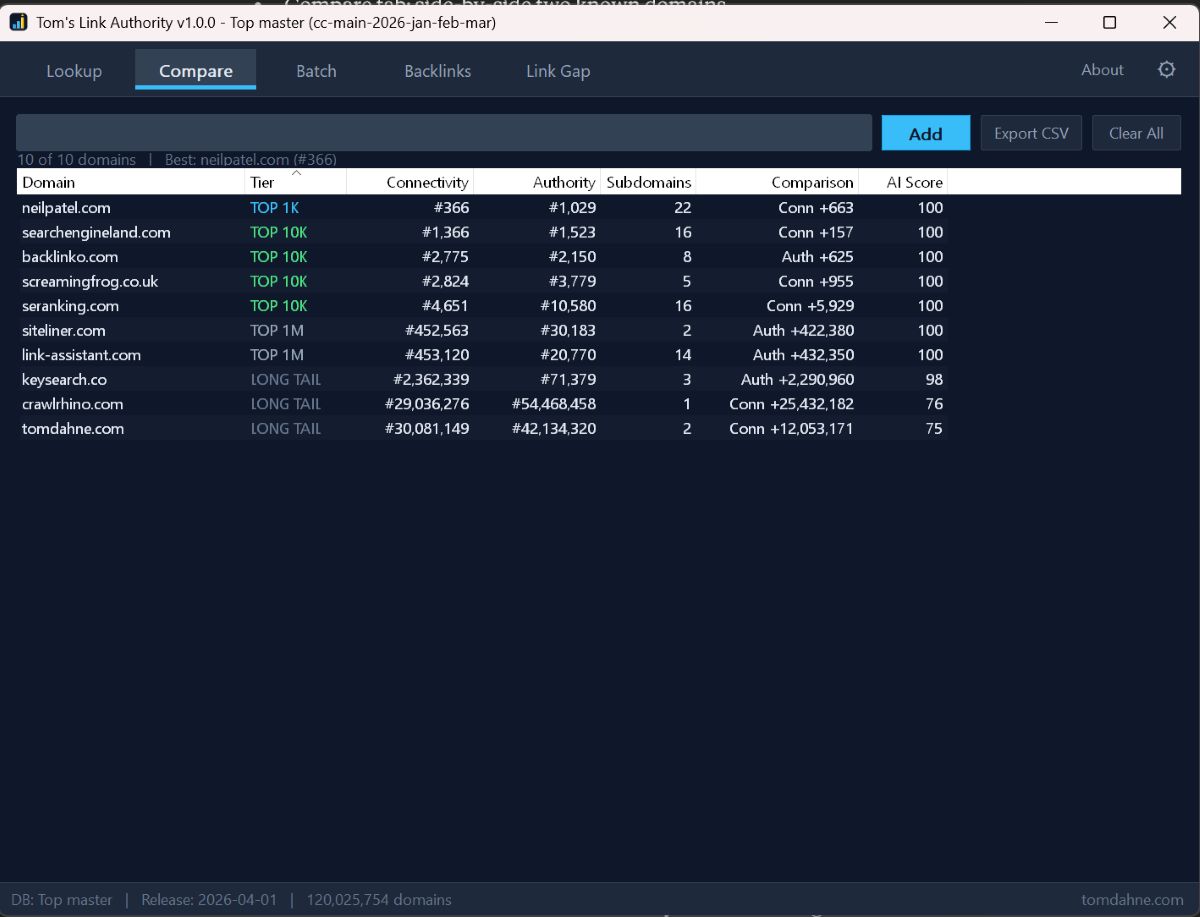Select the neilpatel.com row
1200x917 pixels.
coord(66,208)
